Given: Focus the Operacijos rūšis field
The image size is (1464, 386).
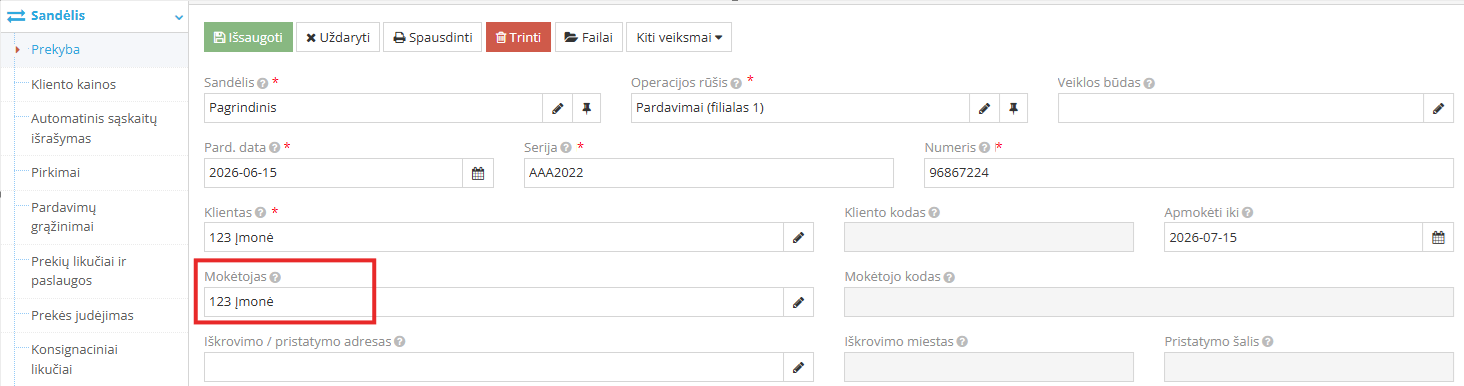Looking at the screenshot, I should pyautogui.click(x=800, y=108).
